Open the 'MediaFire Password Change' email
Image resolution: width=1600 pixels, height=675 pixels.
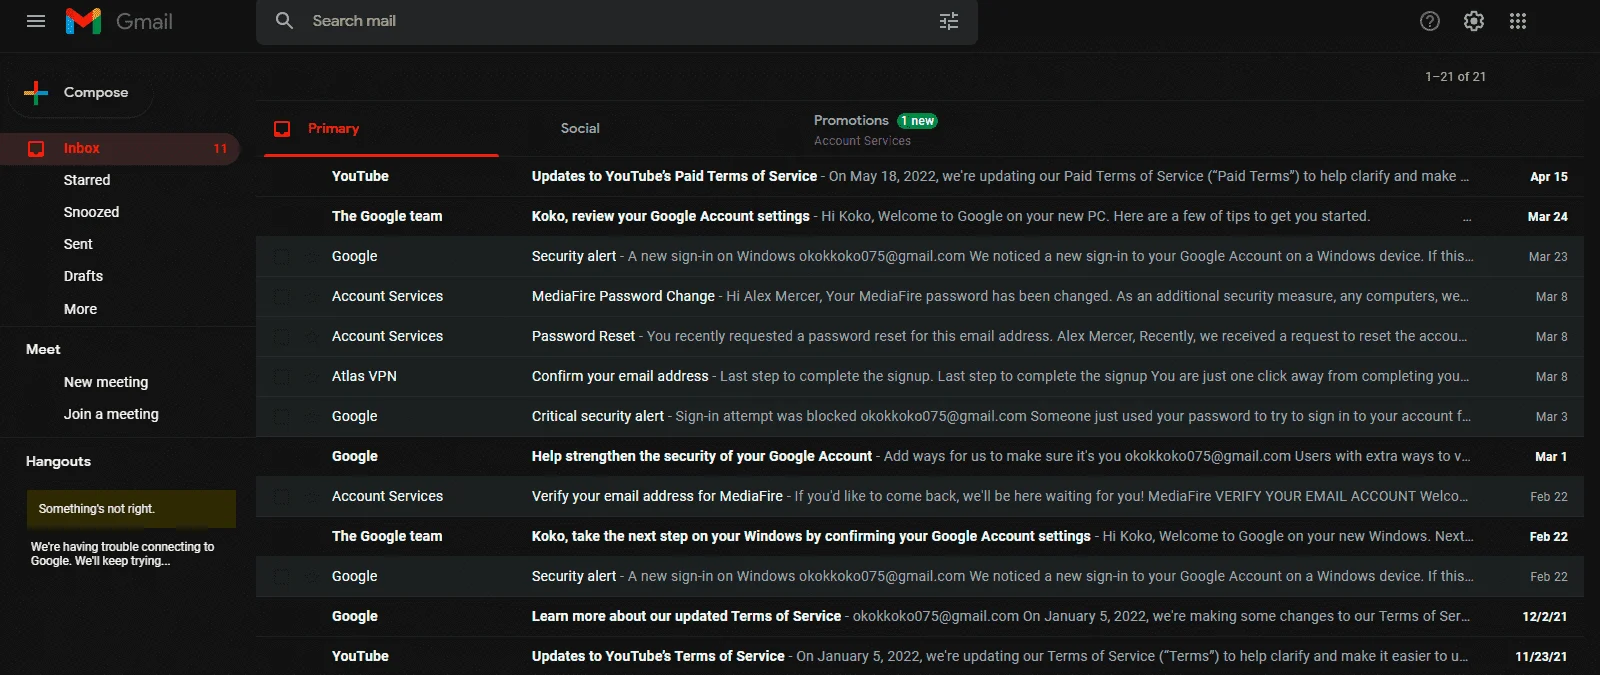pyautogui.click(x=920, y=296)
